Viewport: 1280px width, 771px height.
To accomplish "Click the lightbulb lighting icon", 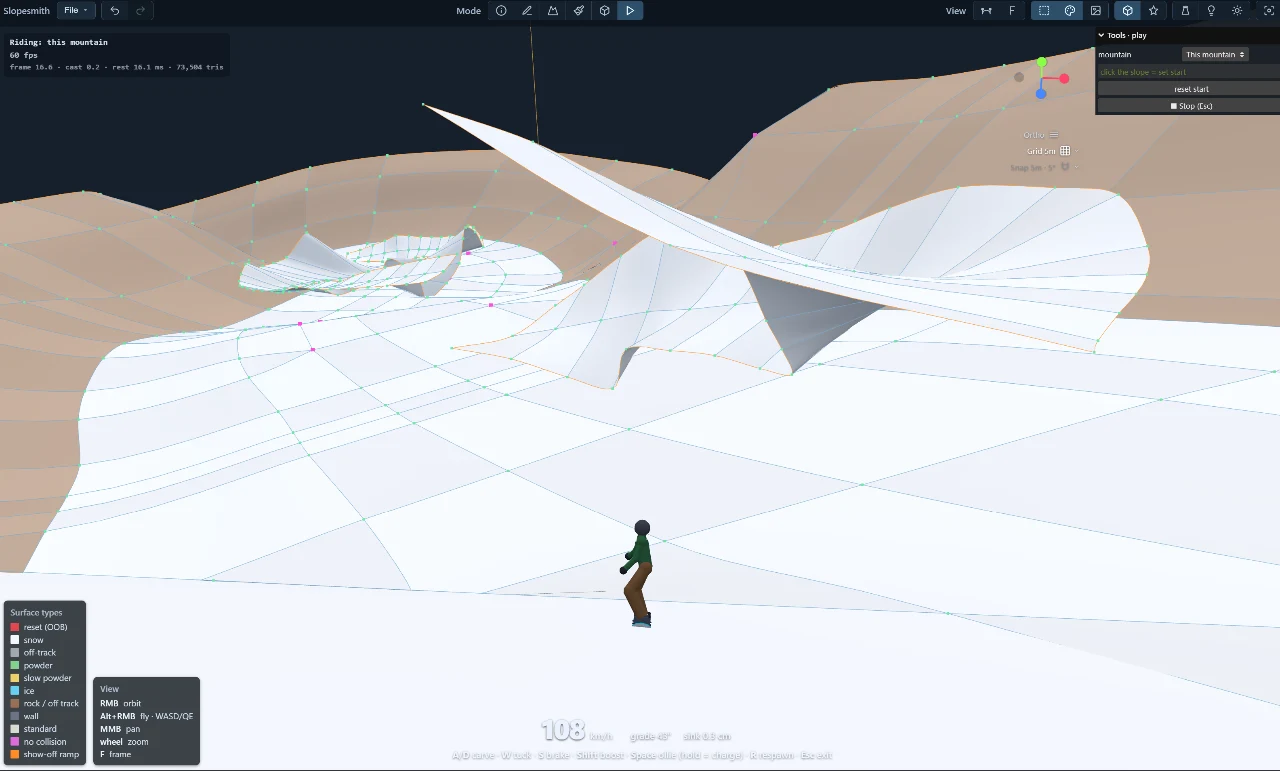I will 1212,11.
